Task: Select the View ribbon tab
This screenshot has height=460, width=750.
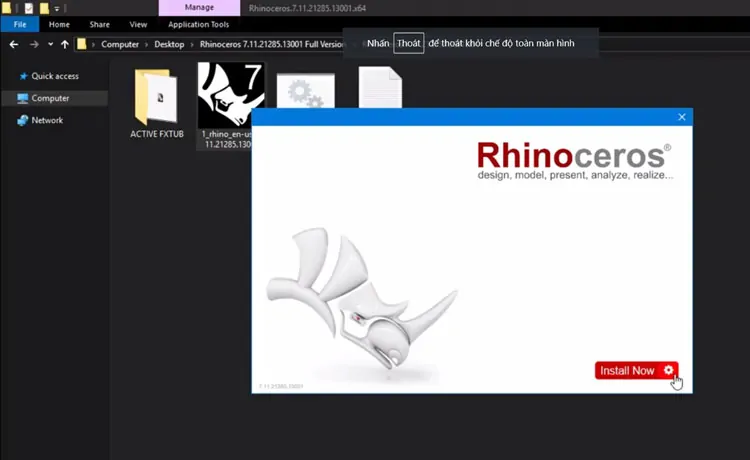Action: (138, 24)
